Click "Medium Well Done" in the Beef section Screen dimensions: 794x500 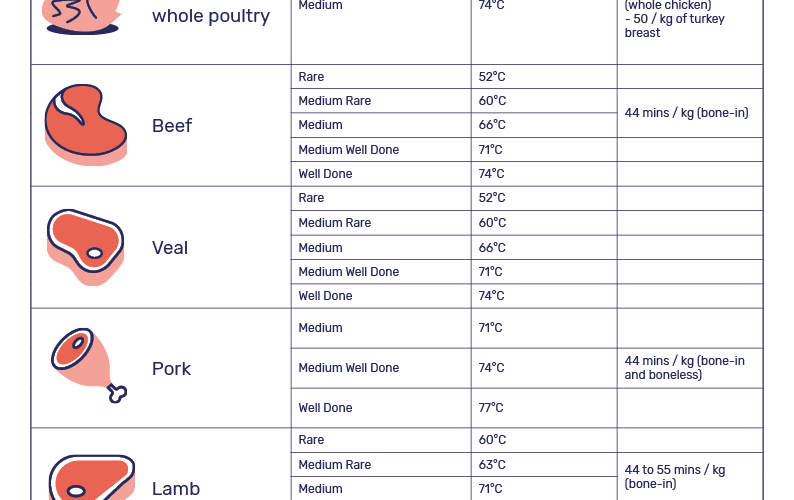348,150
